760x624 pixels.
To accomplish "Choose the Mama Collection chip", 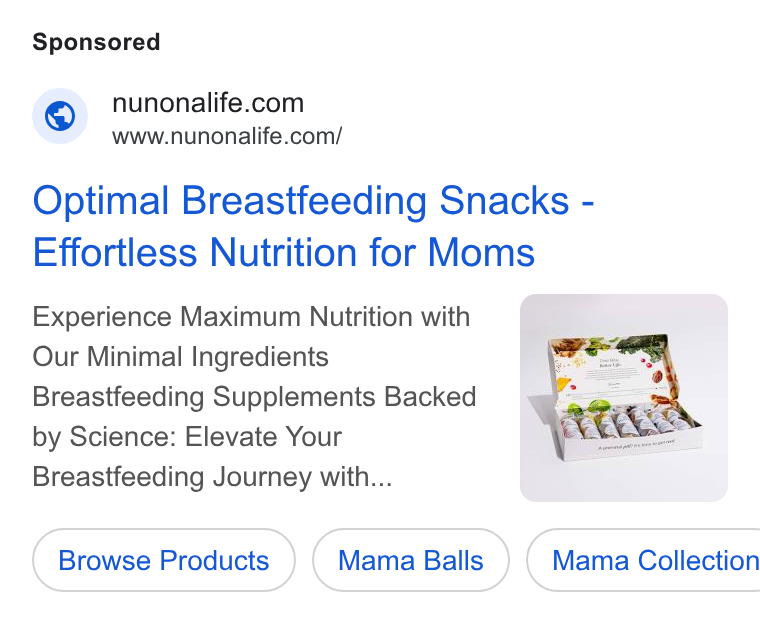I will click(644, 560).
